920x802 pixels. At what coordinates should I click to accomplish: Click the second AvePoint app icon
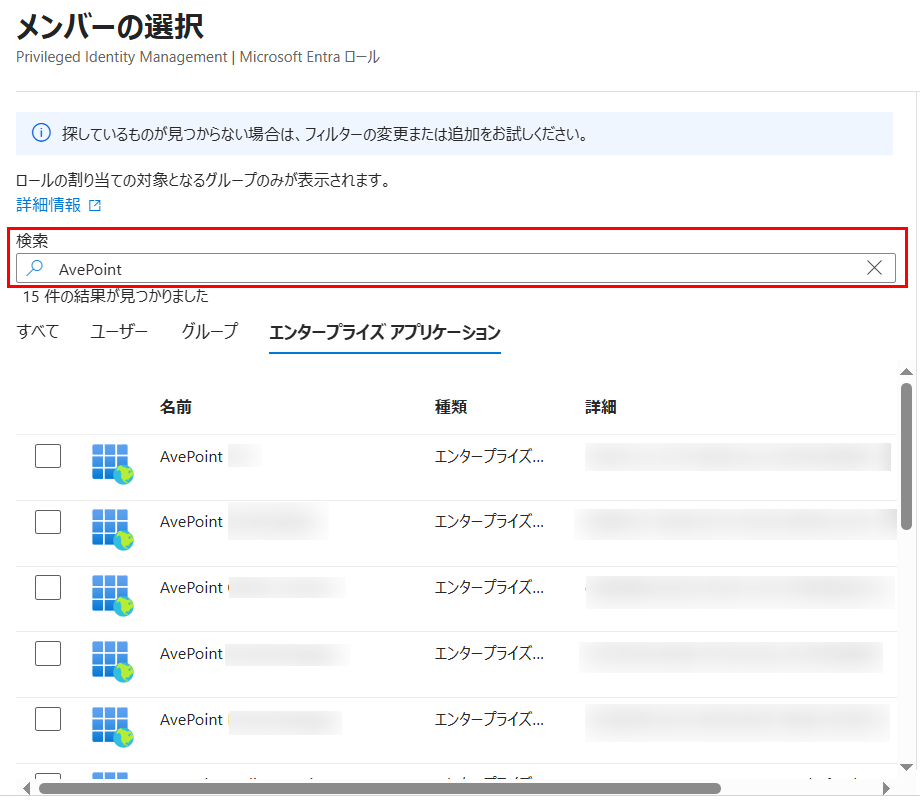pyautogui.click(x=113, y=529)
